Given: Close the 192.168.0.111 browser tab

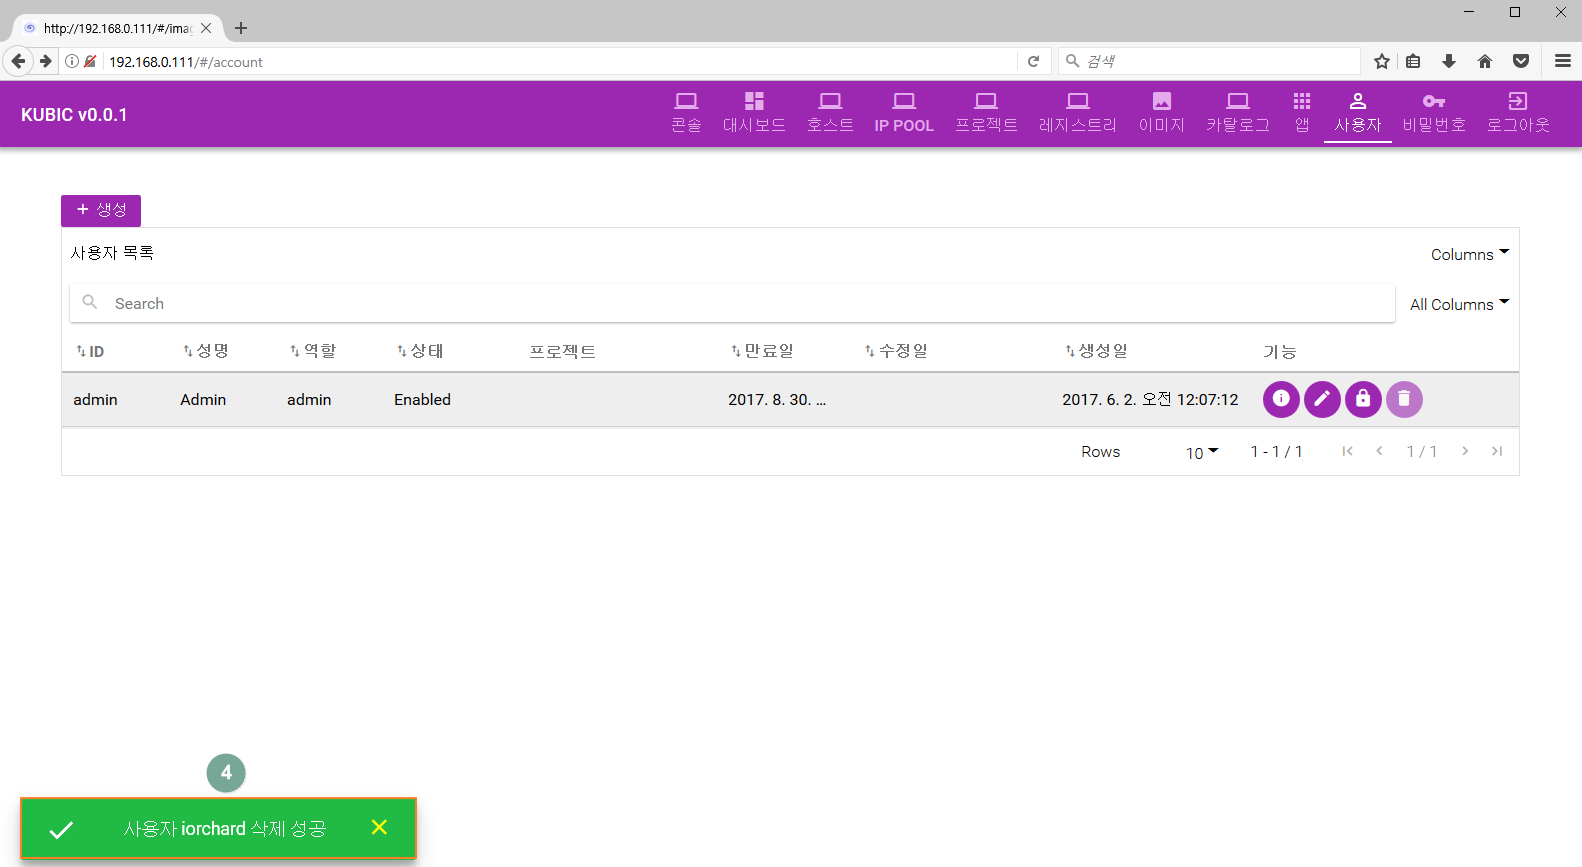Looking at the screenshot, I should click(x=206, y=28).
